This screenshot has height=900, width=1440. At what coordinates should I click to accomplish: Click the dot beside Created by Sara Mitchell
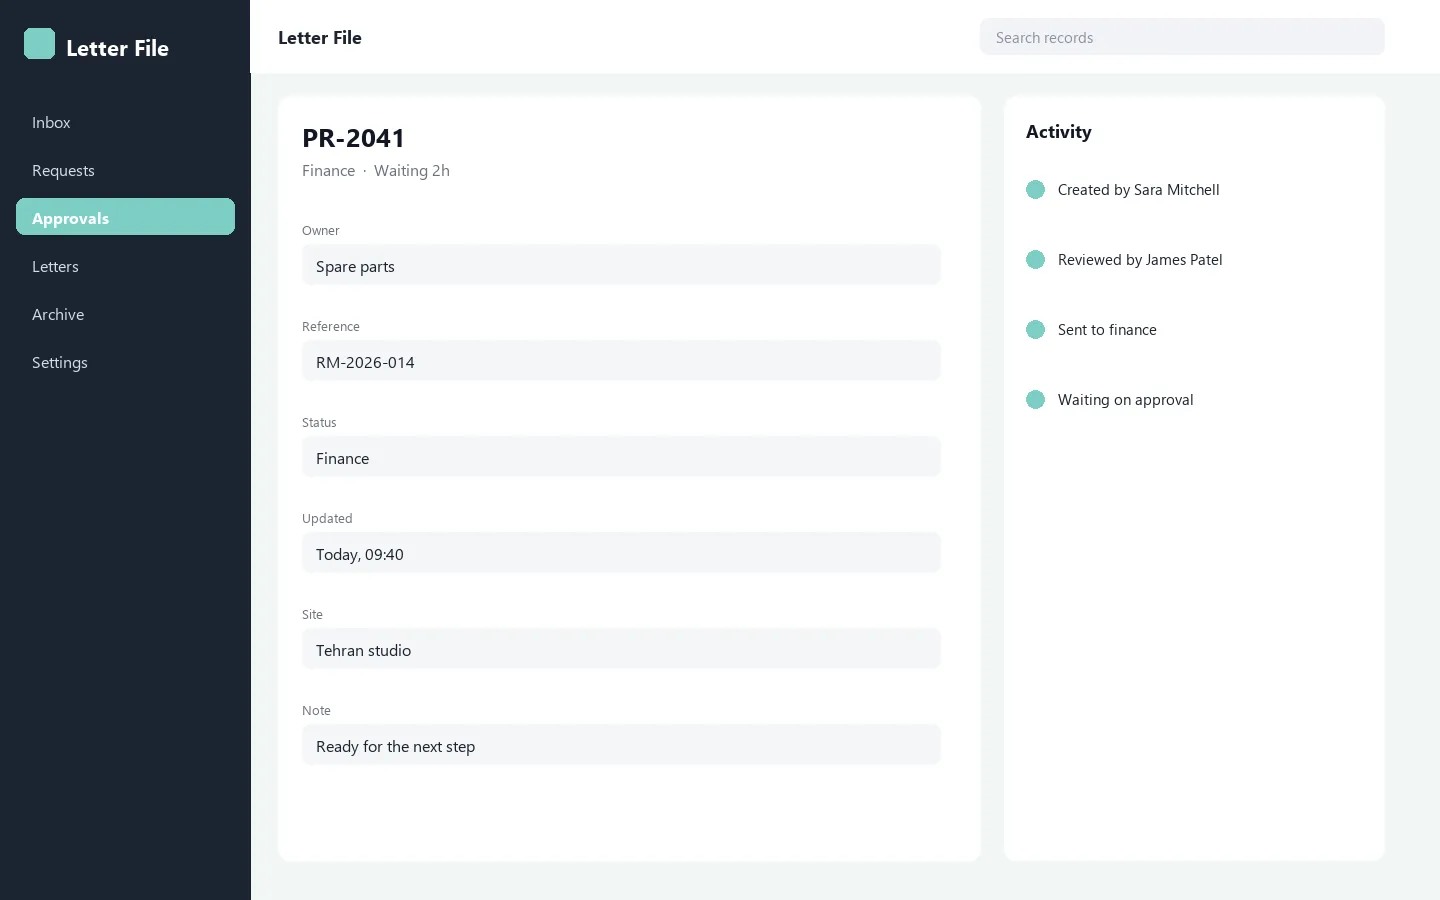(1035, 189)
